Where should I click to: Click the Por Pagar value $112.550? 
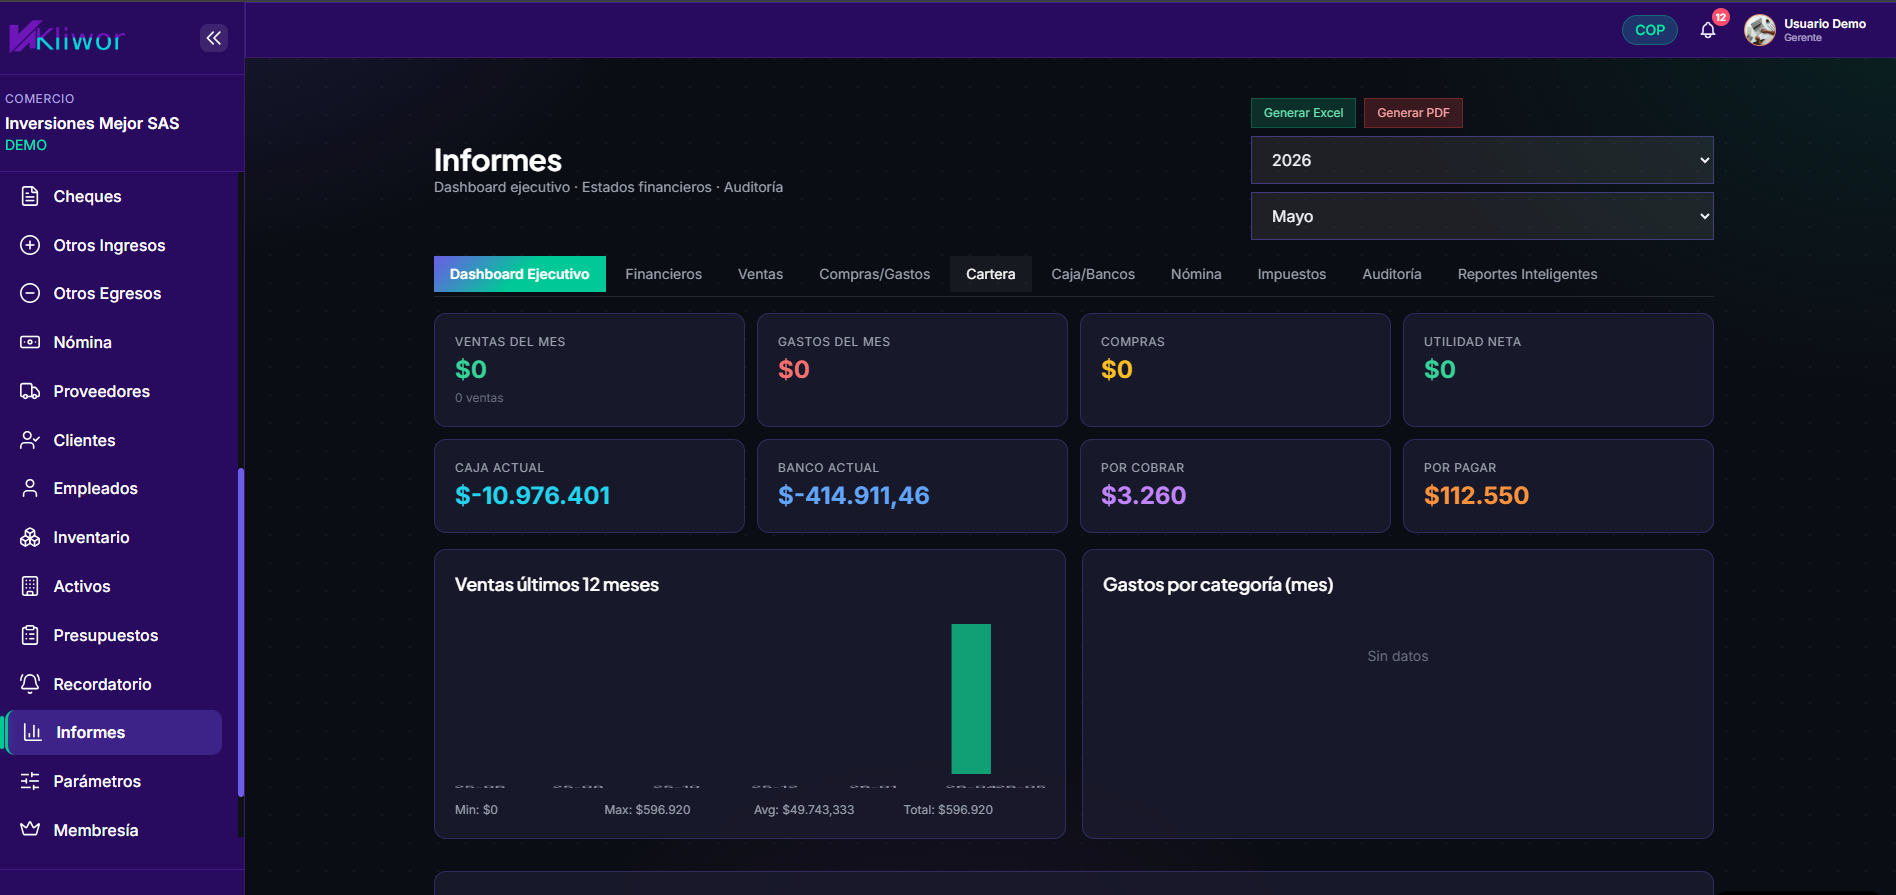click(x=1476, y=495)
